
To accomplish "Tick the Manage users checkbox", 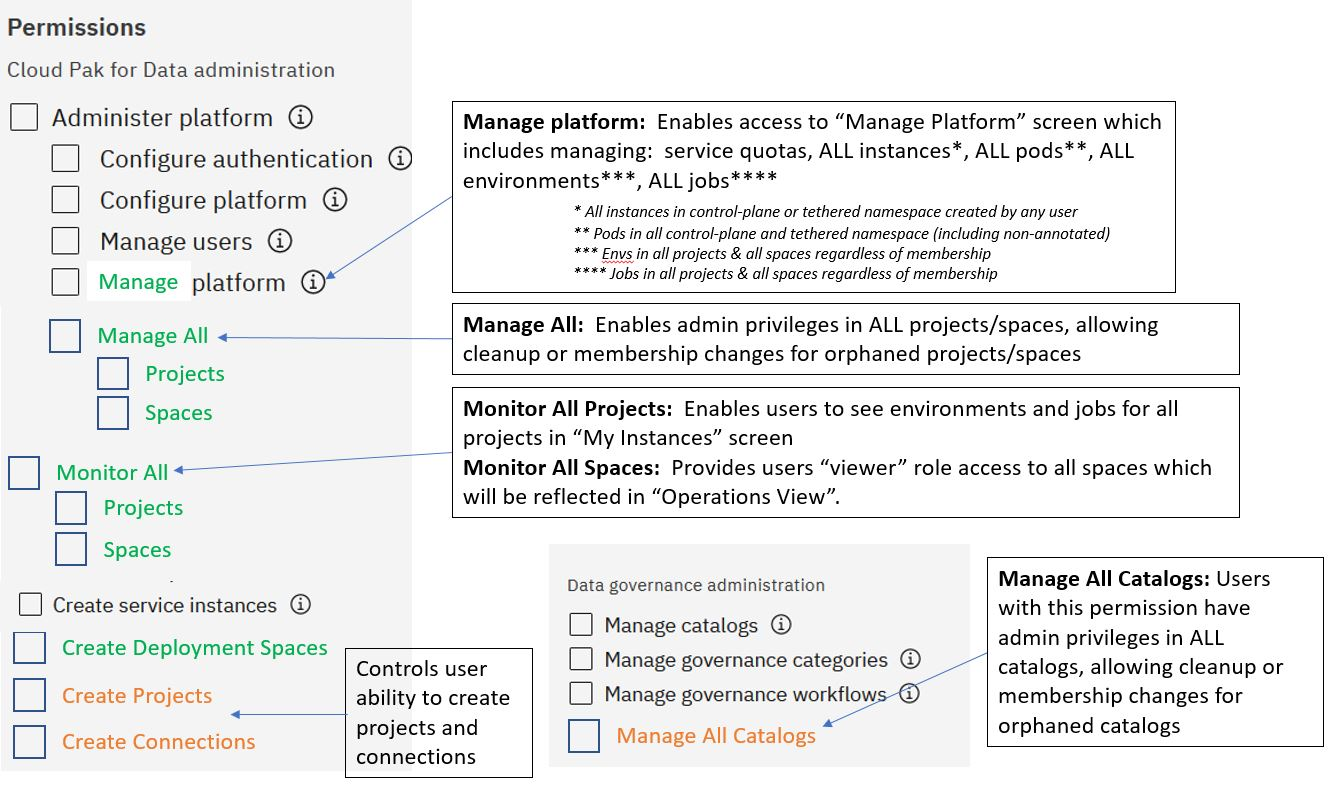I will coord(65,241).
